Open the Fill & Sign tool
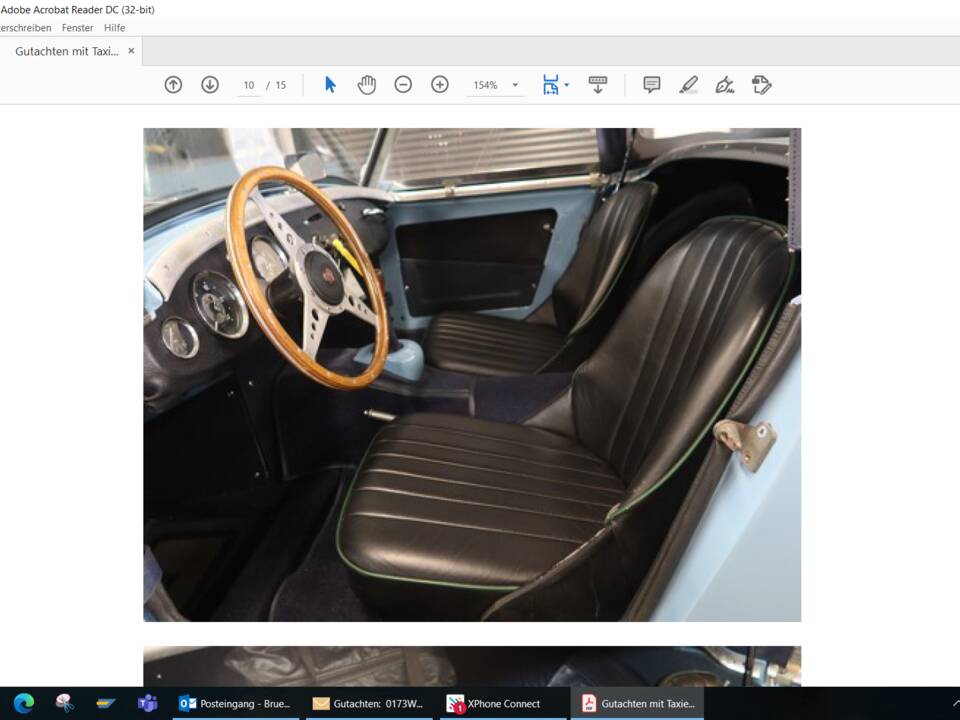 724,85
